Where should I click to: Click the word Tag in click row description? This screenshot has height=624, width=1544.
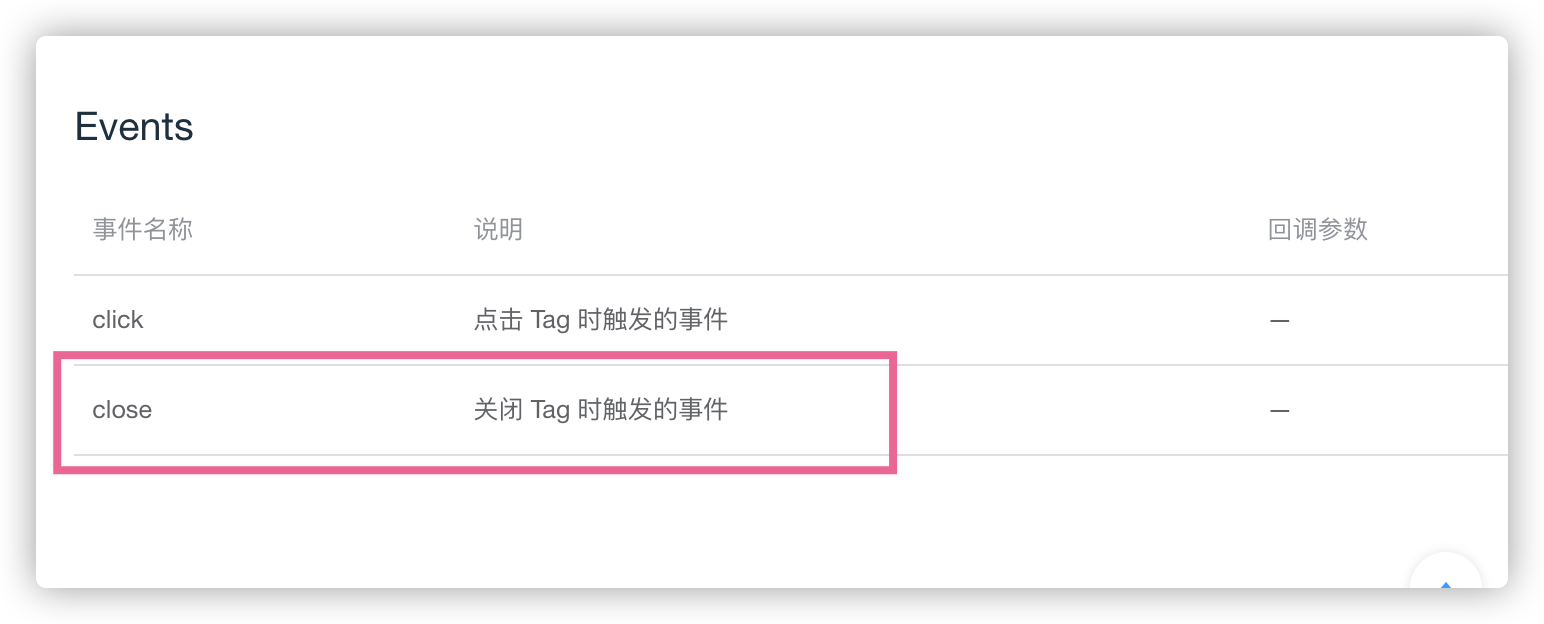(550, 321)
